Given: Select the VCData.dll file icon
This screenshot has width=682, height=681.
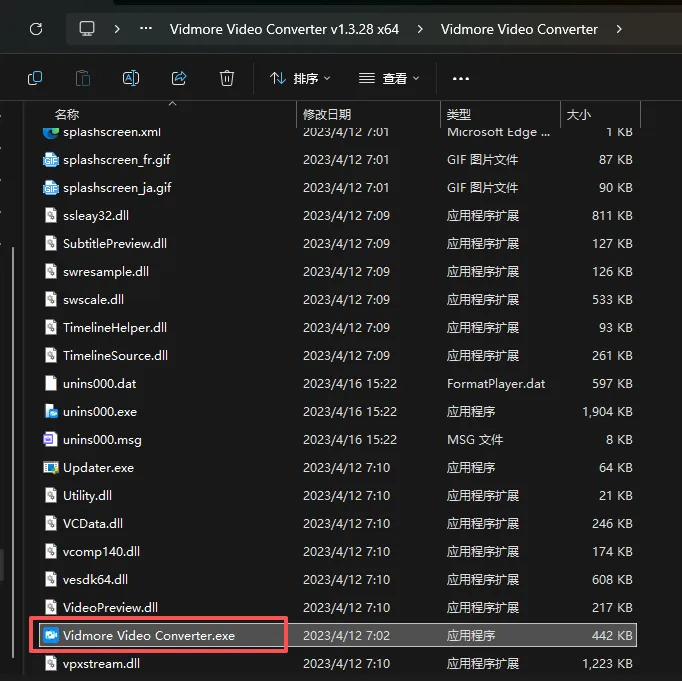Looking at the screenshot, I should coord(51,523).
